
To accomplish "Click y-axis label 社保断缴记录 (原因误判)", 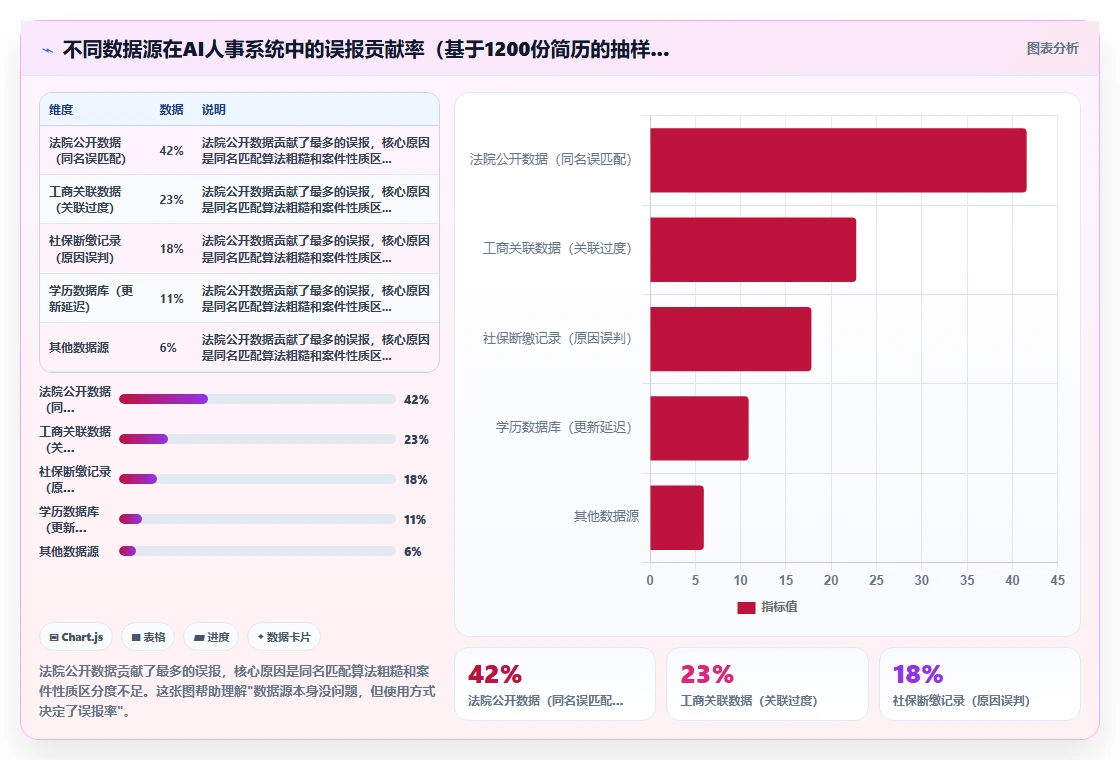I will [557, 339].
